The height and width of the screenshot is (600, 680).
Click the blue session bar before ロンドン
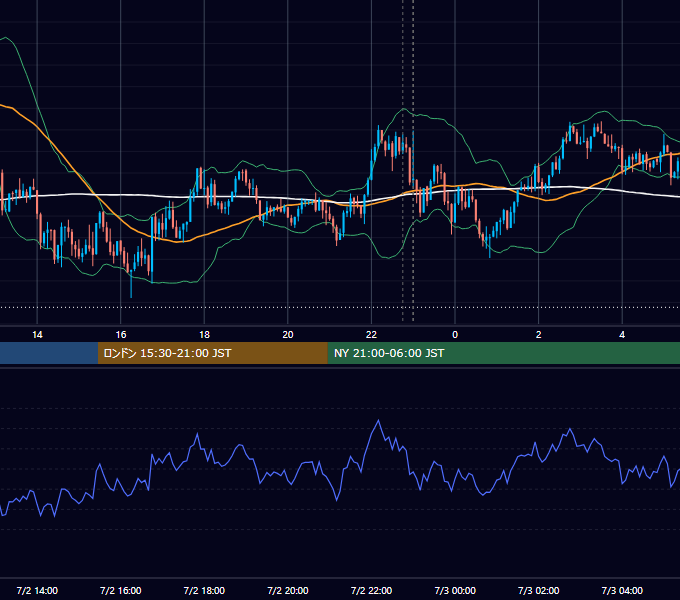(49, 353)
